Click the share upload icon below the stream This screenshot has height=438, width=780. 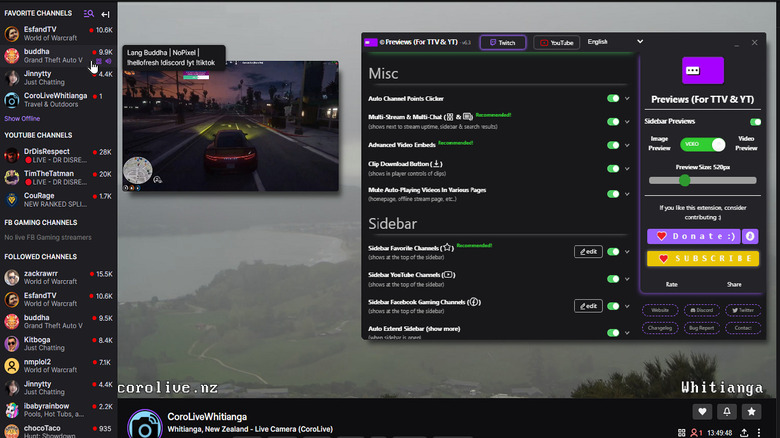point(744,432)
